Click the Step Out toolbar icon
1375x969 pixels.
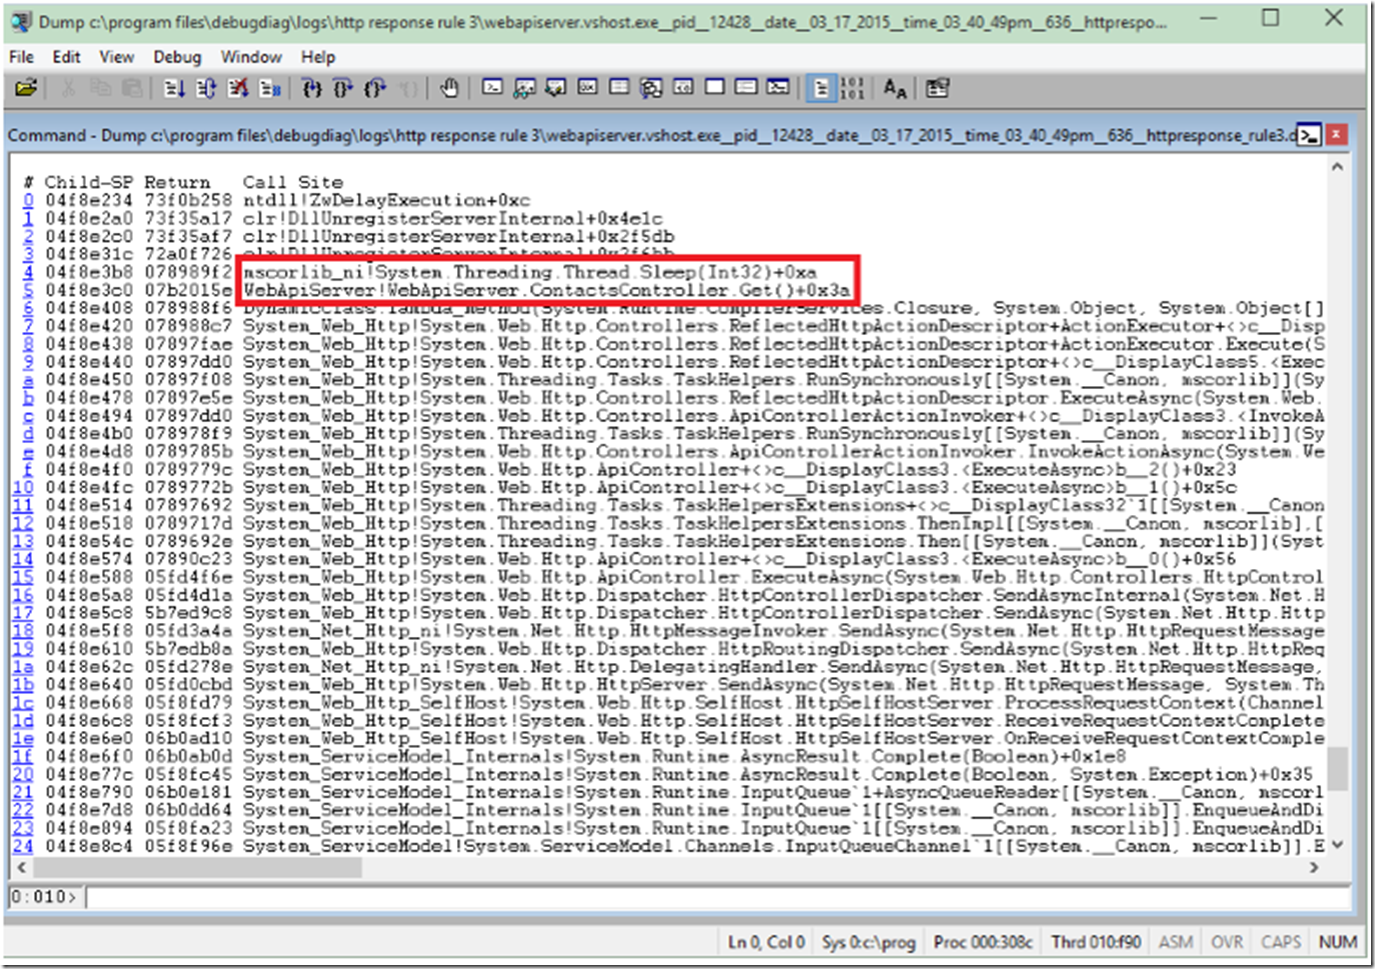click(375, 89)
